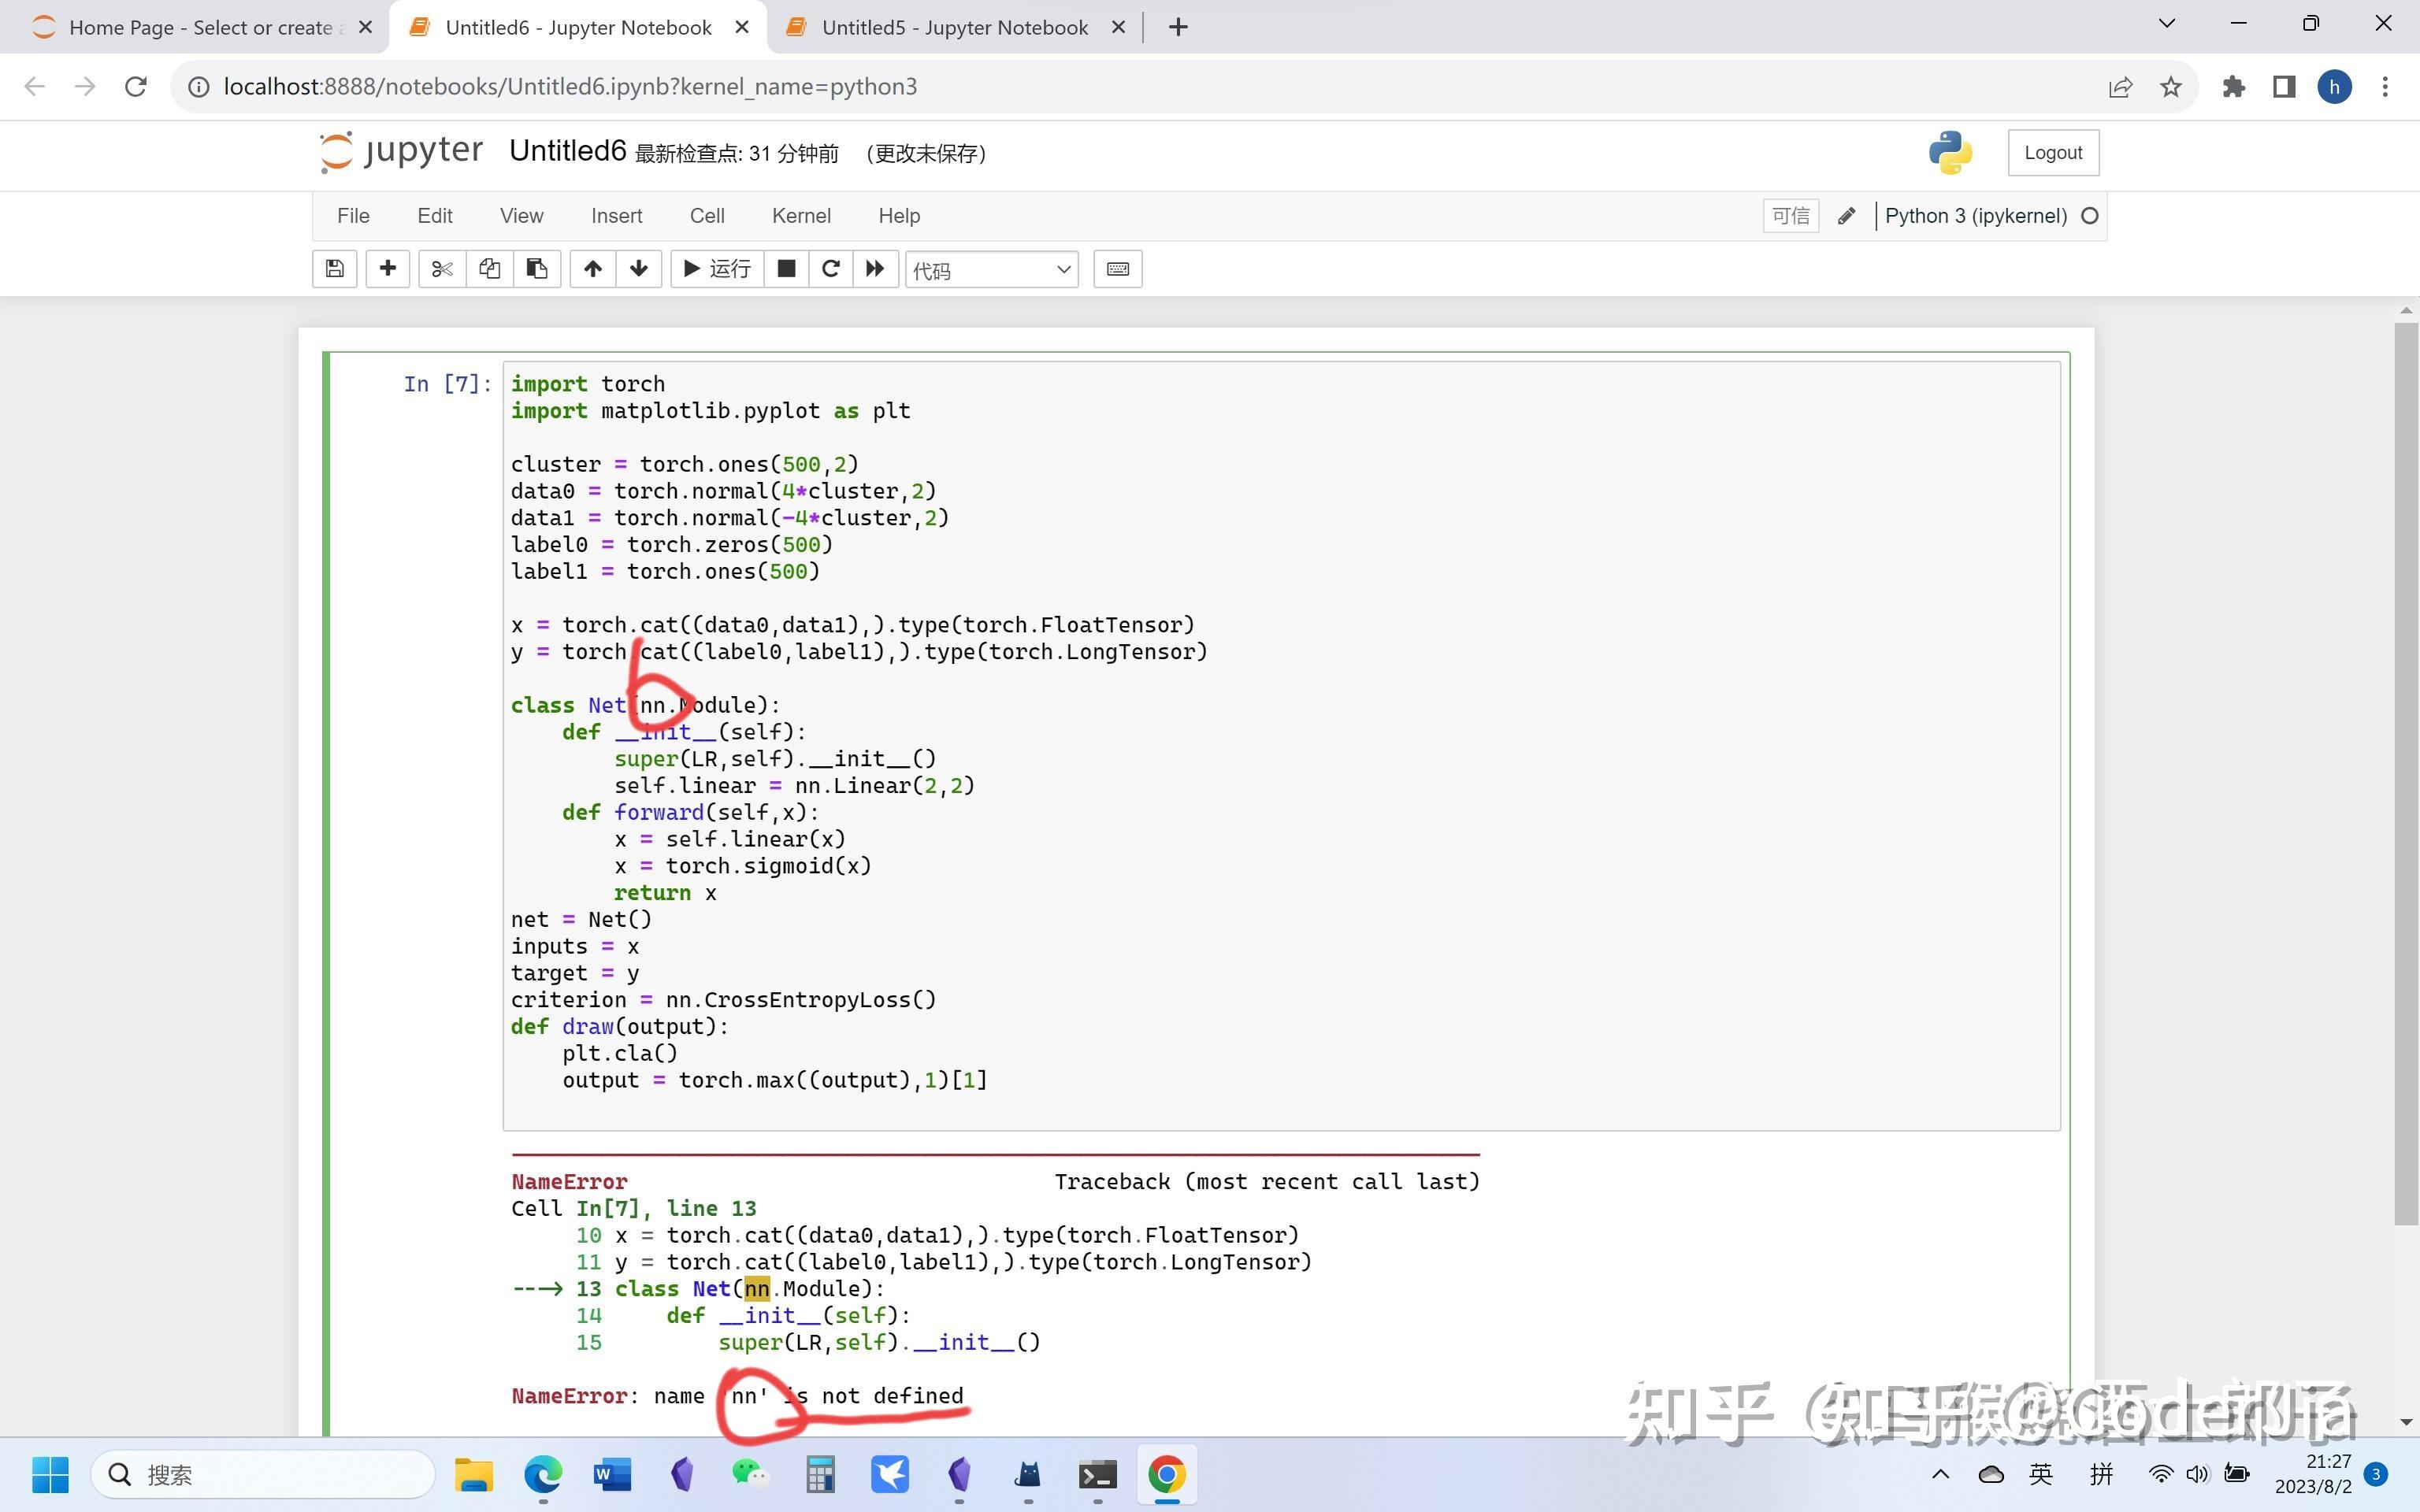Click the save and checkpoint icon
Screen dimensions: 2420x1512
(x=335, y=269)
